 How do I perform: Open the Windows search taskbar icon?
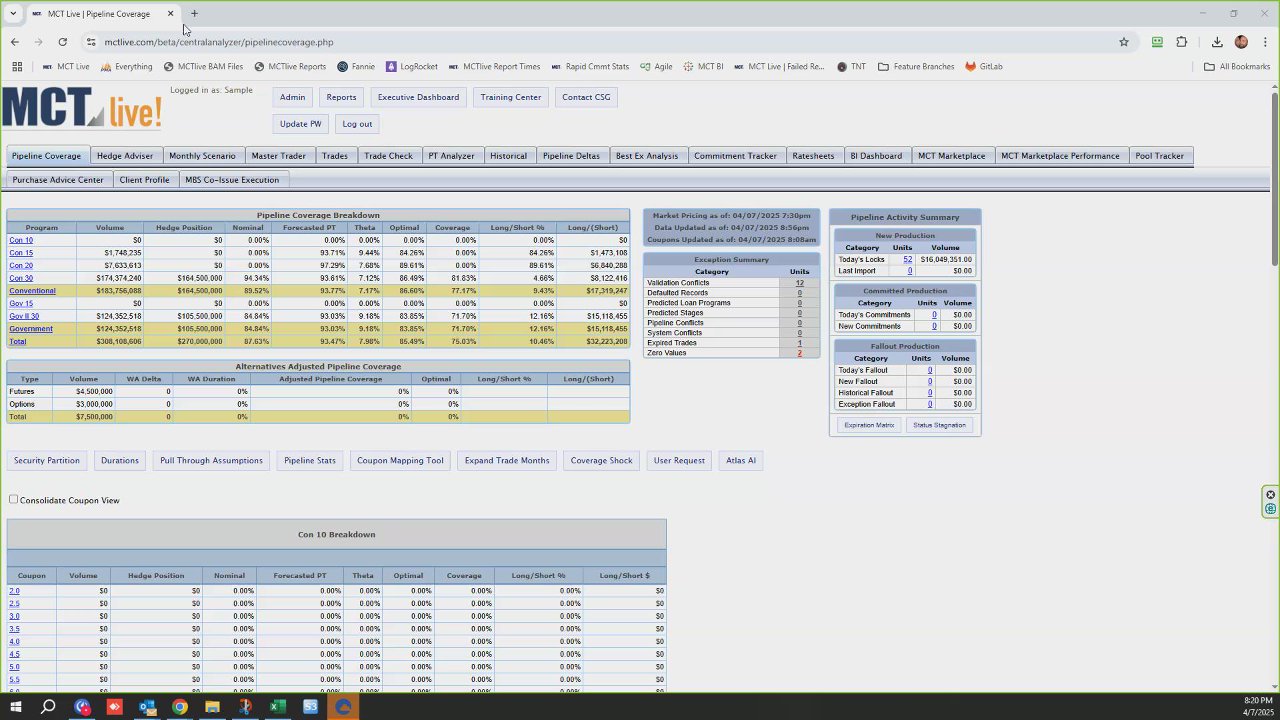click(x=48, y=707)
